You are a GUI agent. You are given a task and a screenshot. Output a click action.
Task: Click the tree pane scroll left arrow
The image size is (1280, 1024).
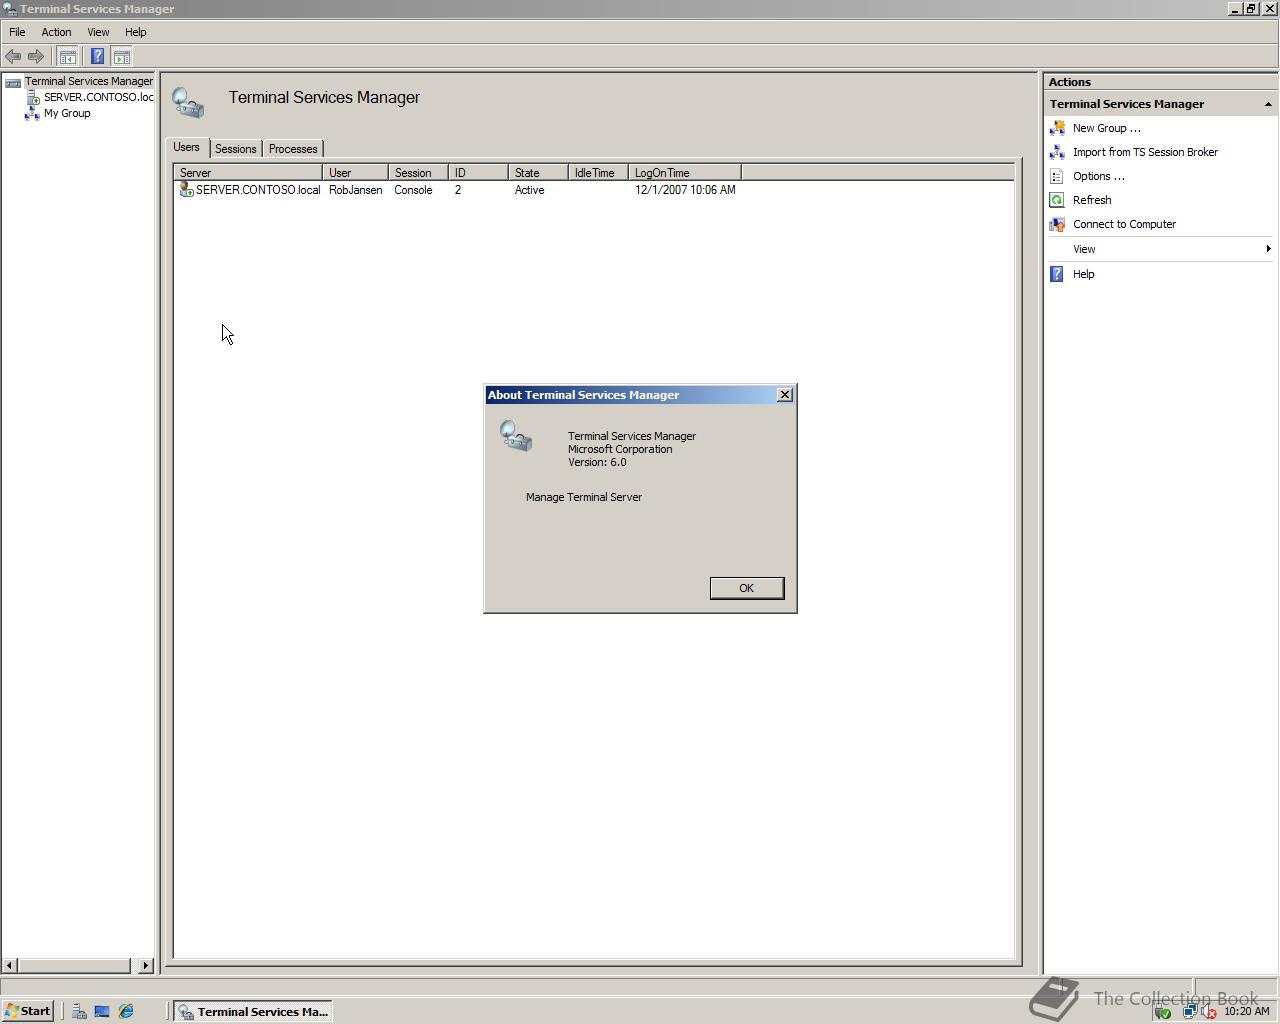[x=10, y=965]
